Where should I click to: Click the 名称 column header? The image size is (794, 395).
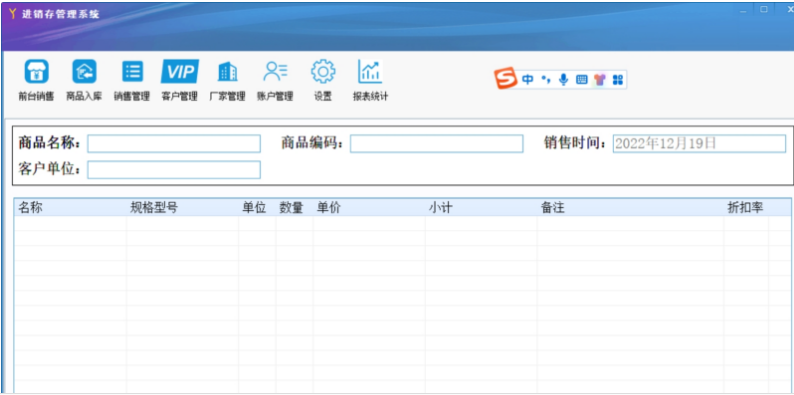(x=70, y=207)
